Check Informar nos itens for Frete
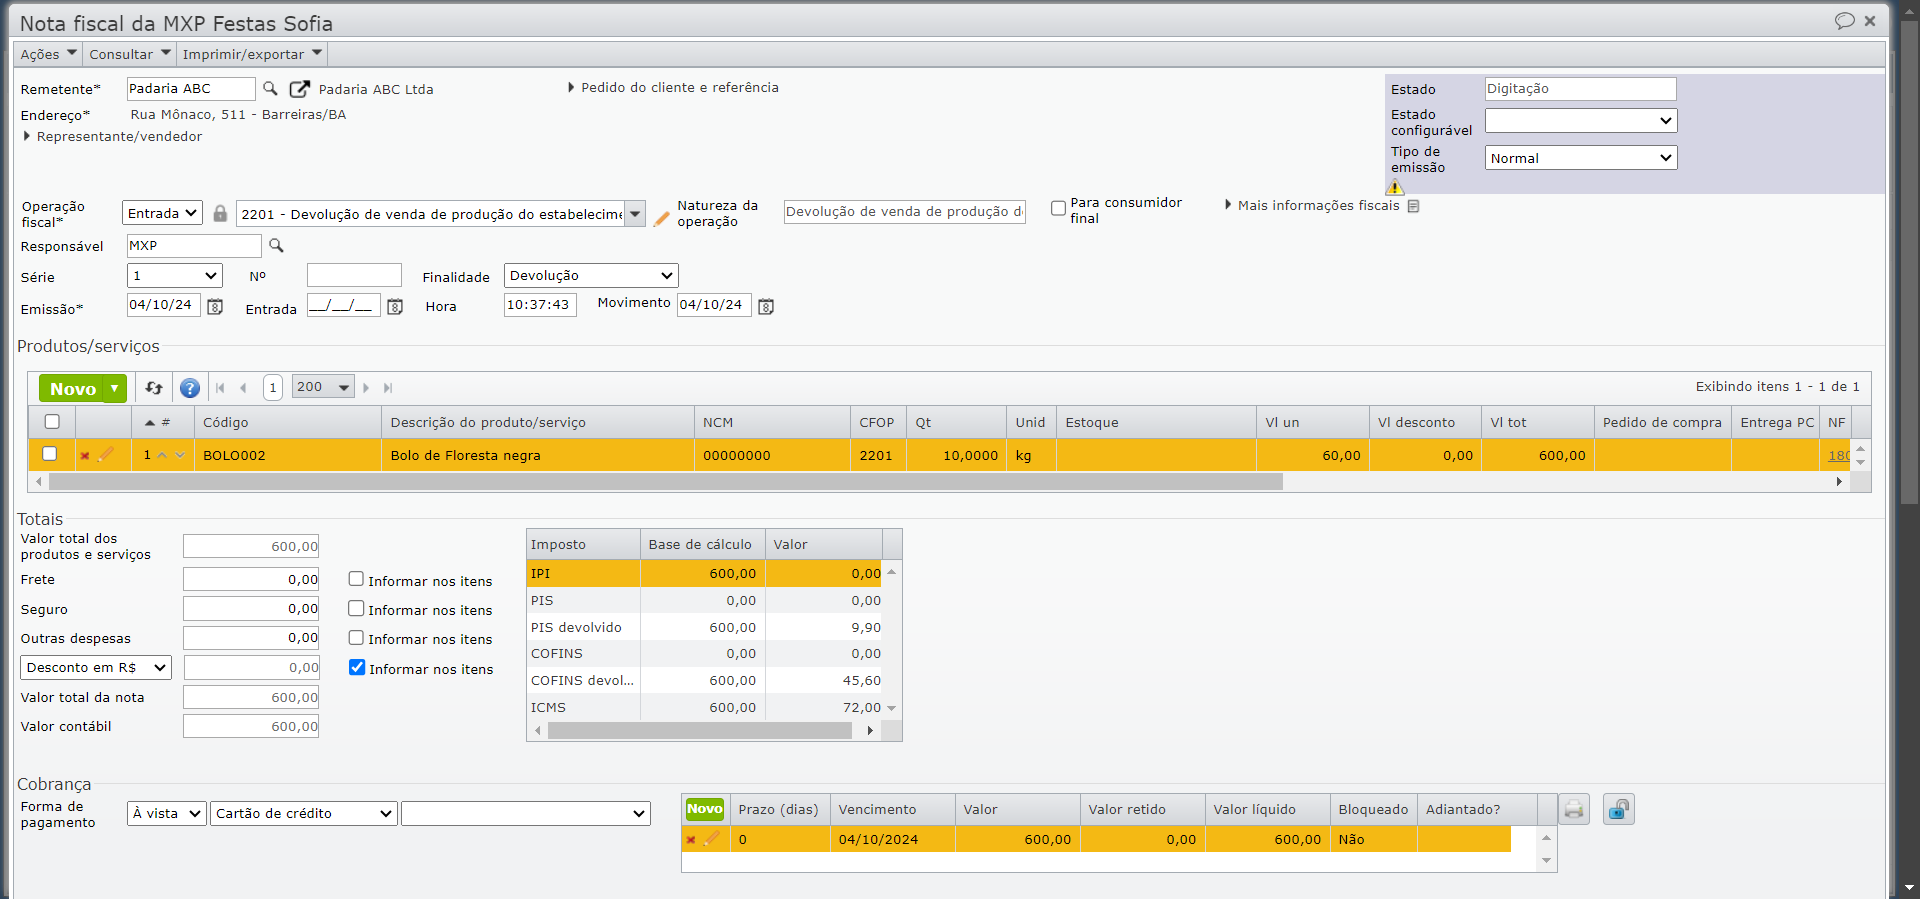This screenshot has width=1920, height=899. 356,579
